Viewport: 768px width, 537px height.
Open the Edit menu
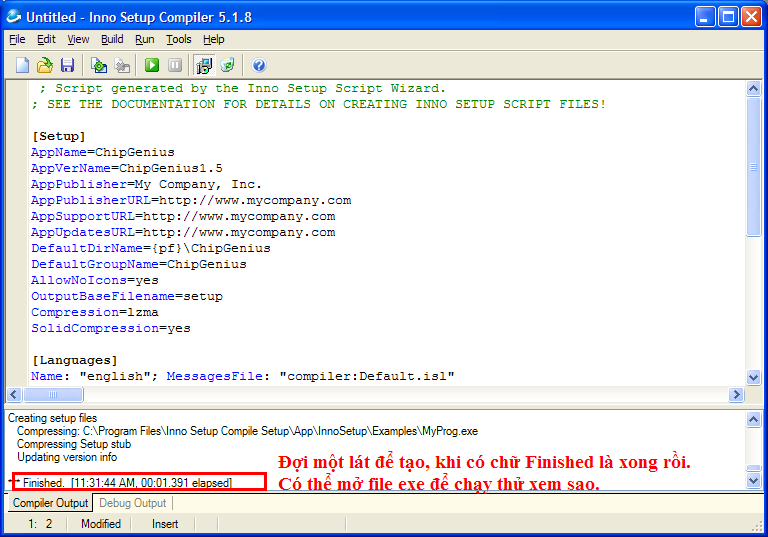click(x=46, y=39)
